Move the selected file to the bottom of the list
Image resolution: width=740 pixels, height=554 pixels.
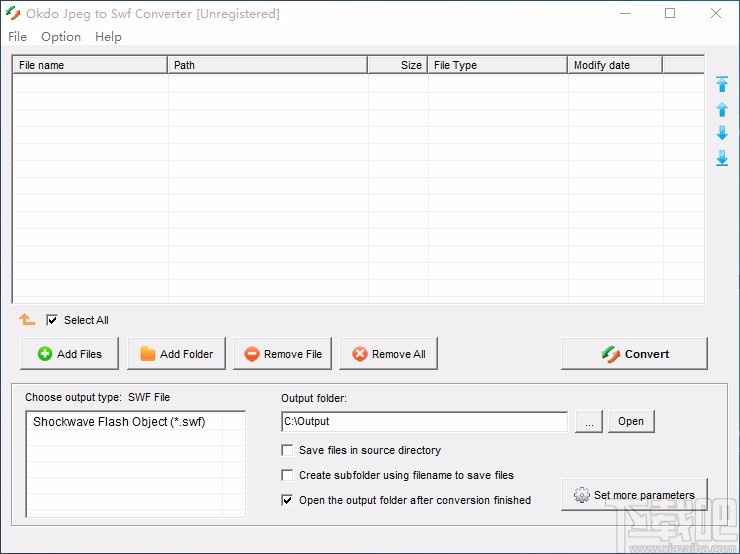(722, 158)
